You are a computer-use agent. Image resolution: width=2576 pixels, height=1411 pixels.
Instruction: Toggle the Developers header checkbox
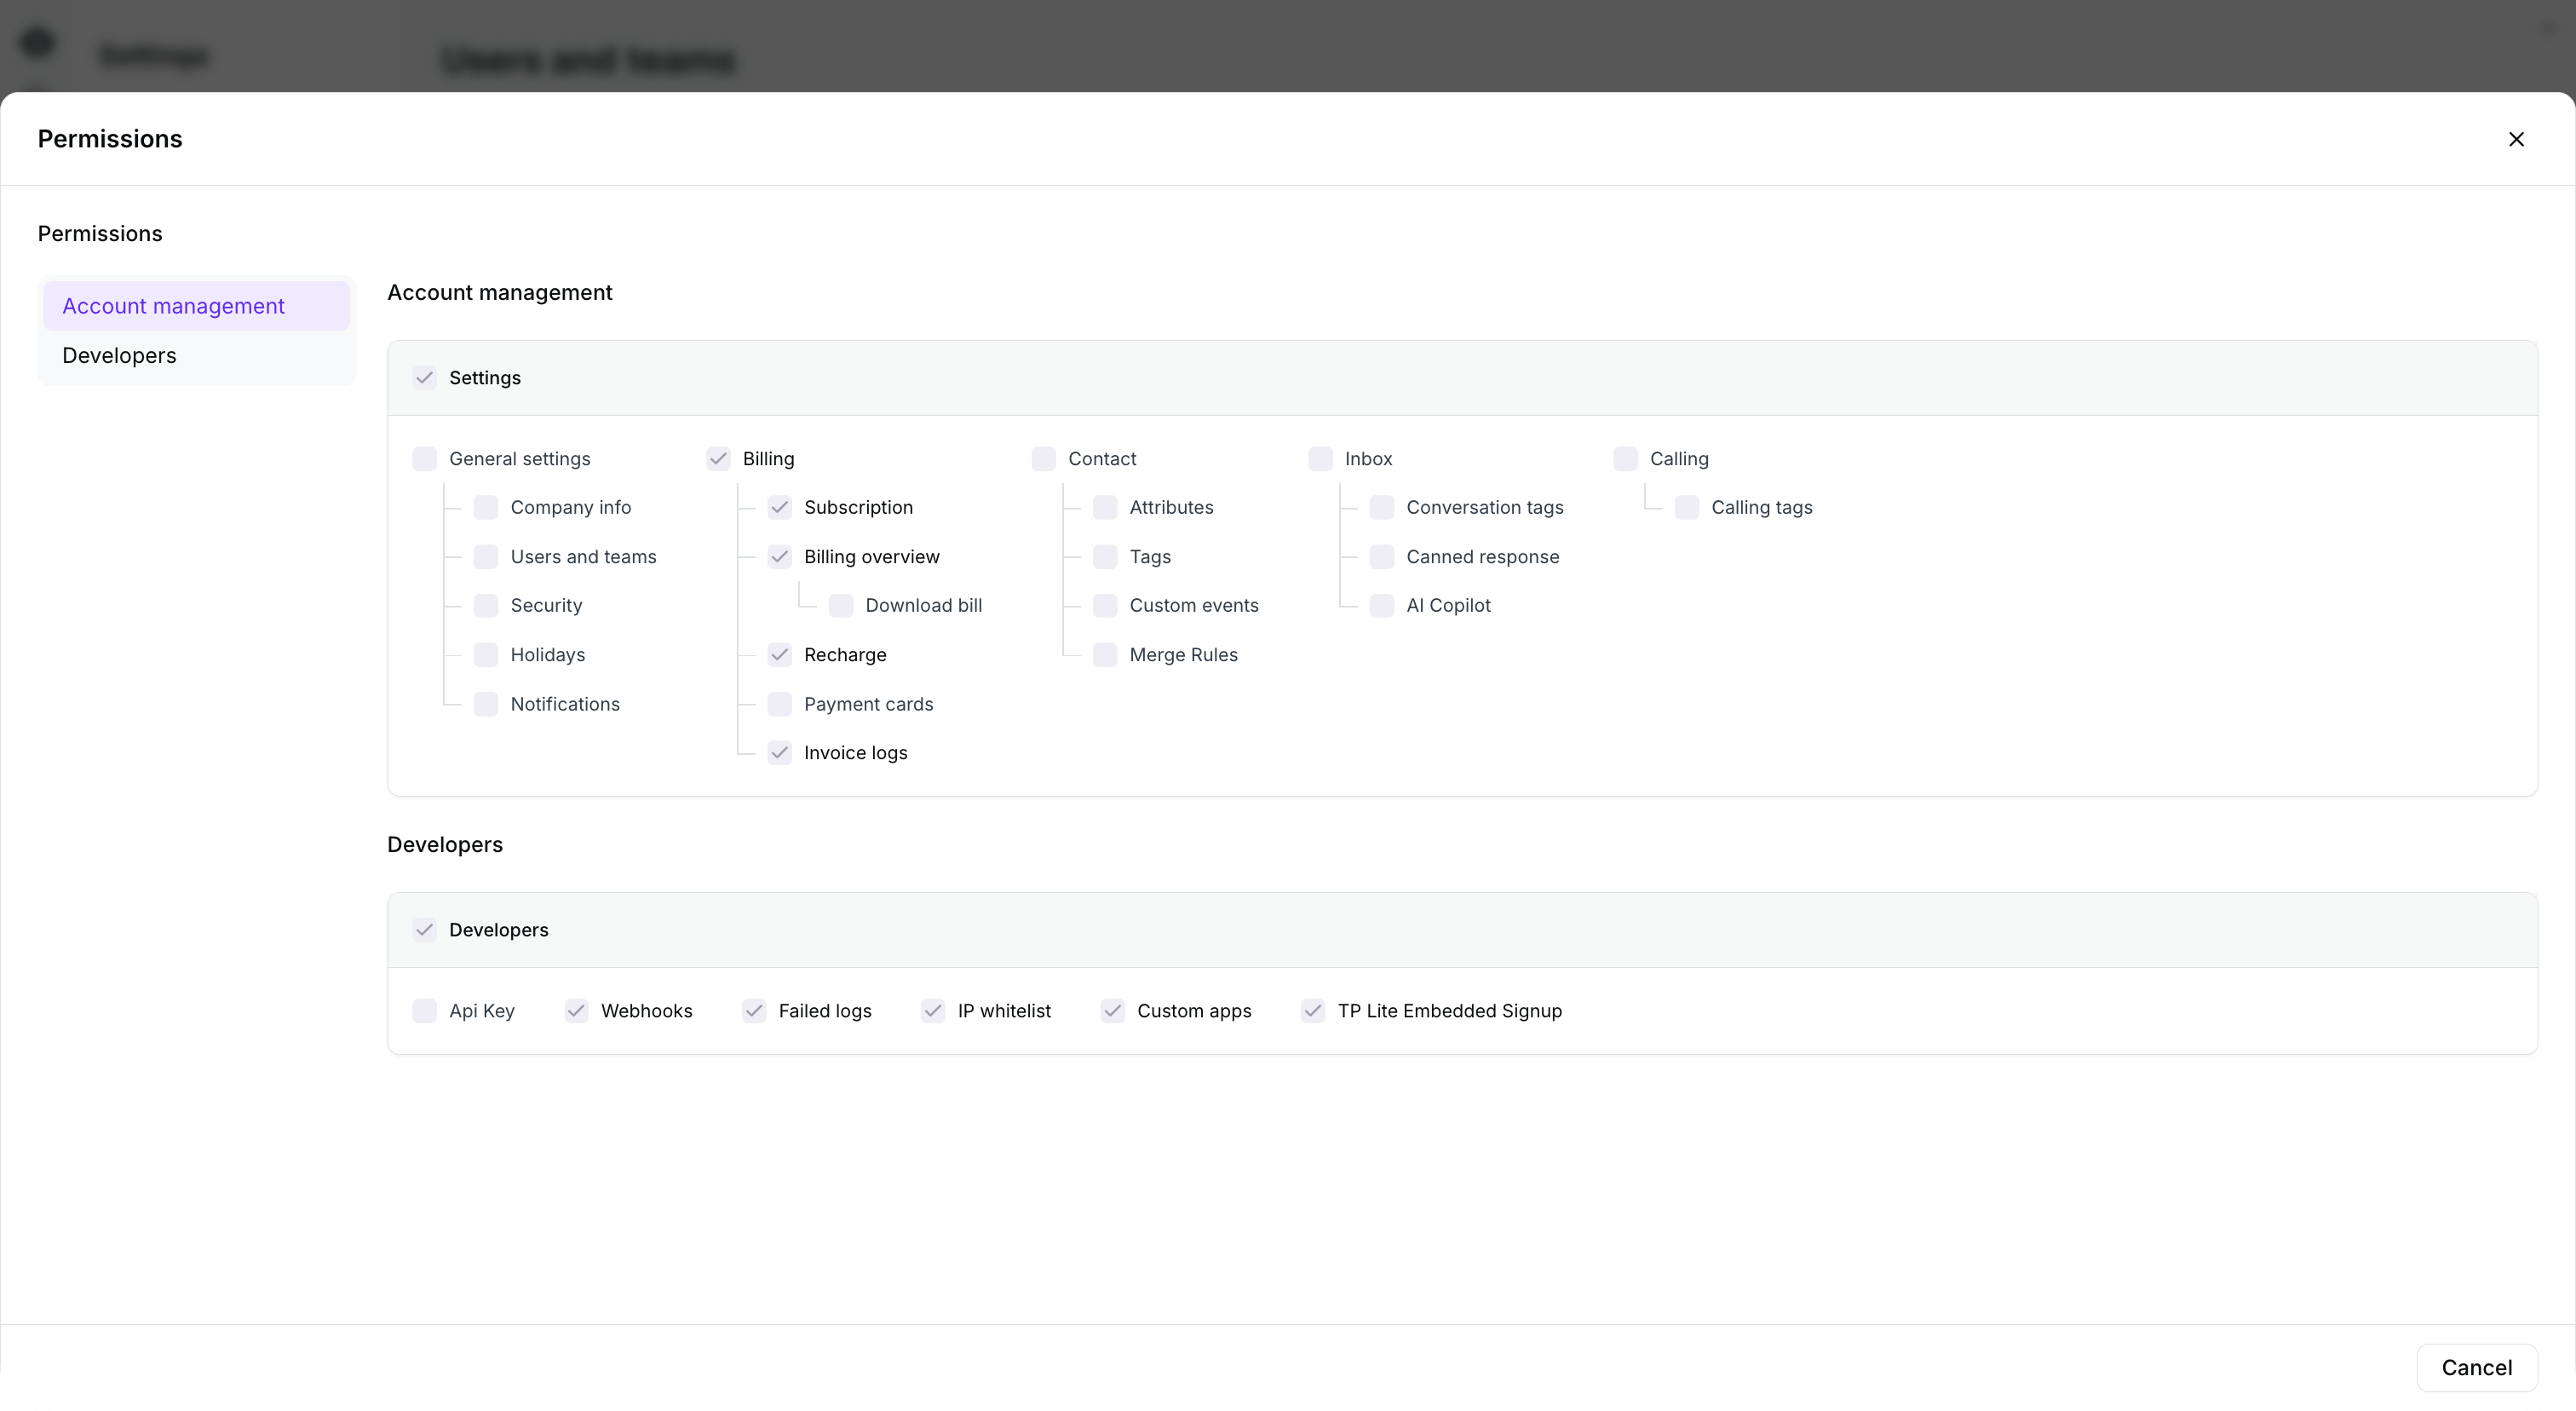click(x=424, y=930)
